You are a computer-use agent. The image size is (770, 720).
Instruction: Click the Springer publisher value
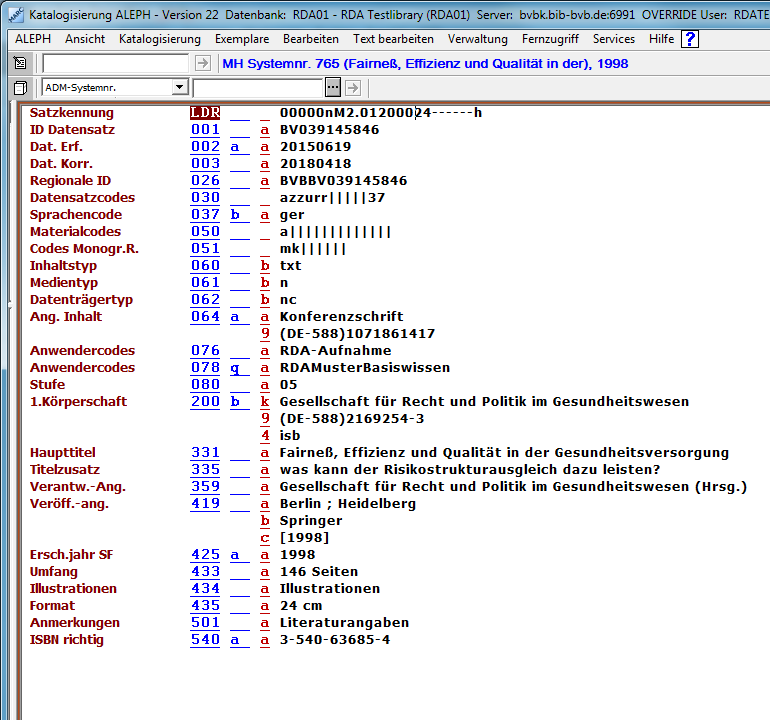pos(310,521)
